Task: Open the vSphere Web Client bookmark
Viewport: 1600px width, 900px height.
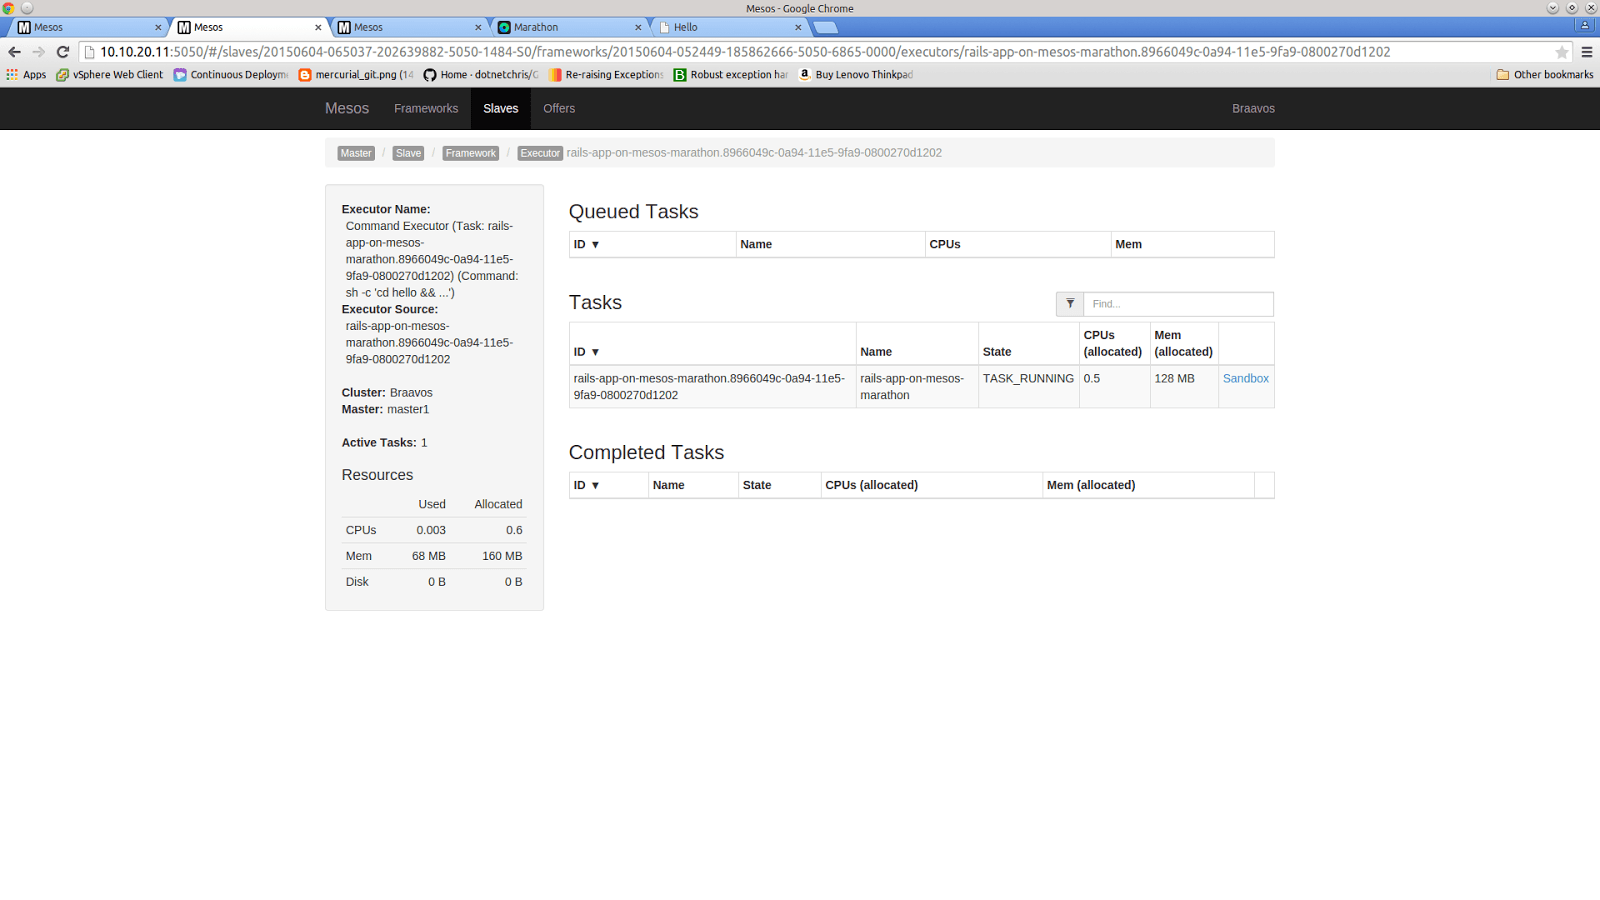Action: tap(110, 75)
